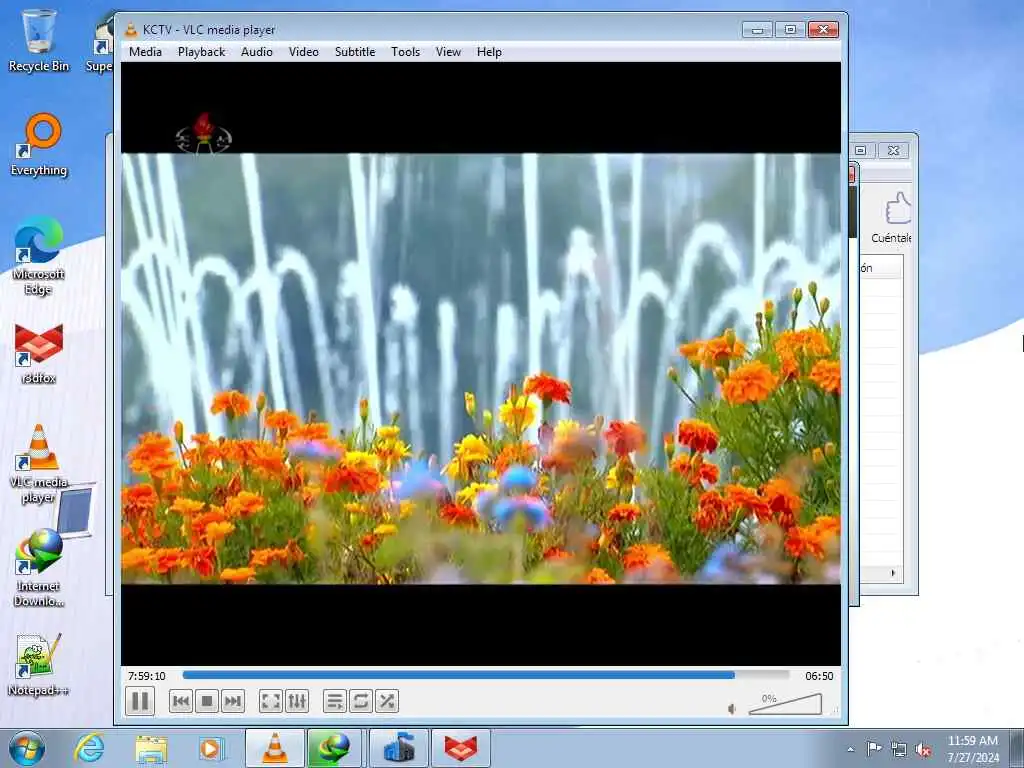The image size is (1024, 768).
Task: Open Windows Media Player from taskbar
Action: pyautogui.click(x=212, y=749)
